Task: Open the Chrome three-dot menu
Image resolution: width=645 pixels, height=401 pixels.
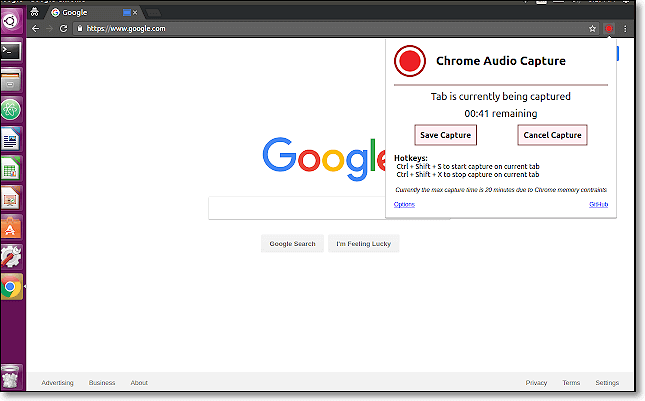Action: [x=624, y=28]
